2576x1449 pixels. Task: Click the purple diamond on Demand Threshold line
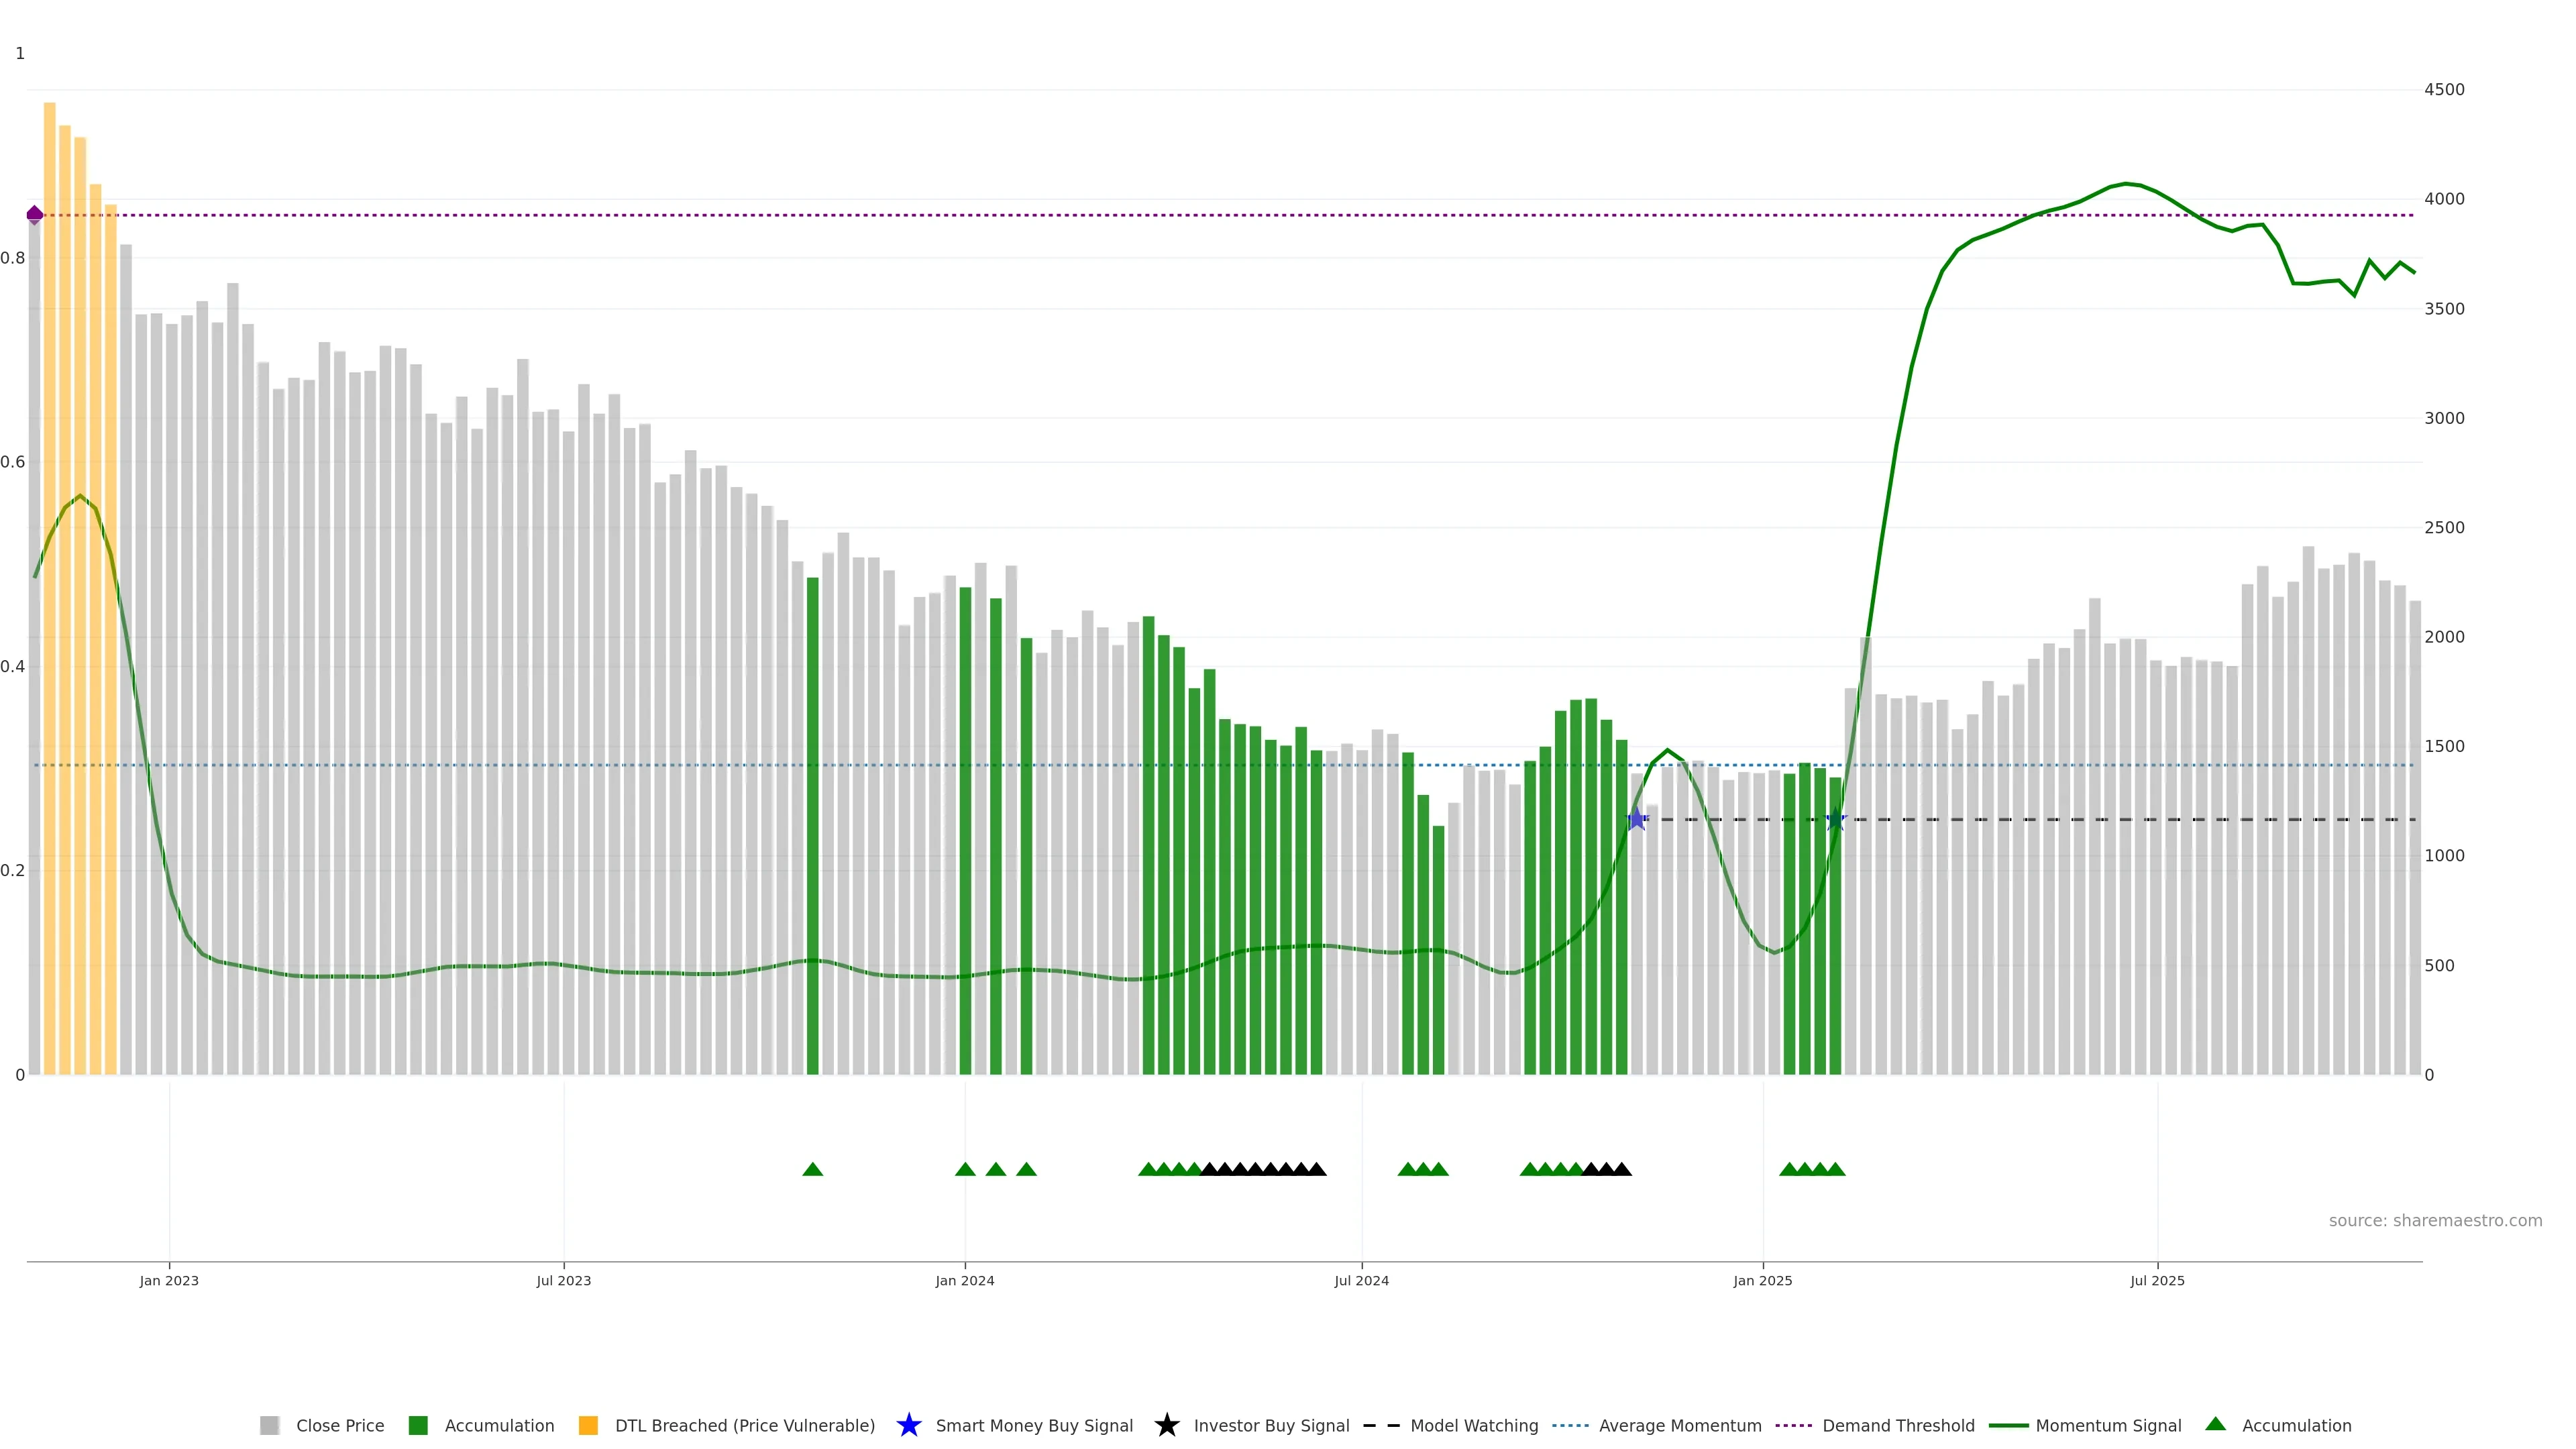click(x=35, y=215)
